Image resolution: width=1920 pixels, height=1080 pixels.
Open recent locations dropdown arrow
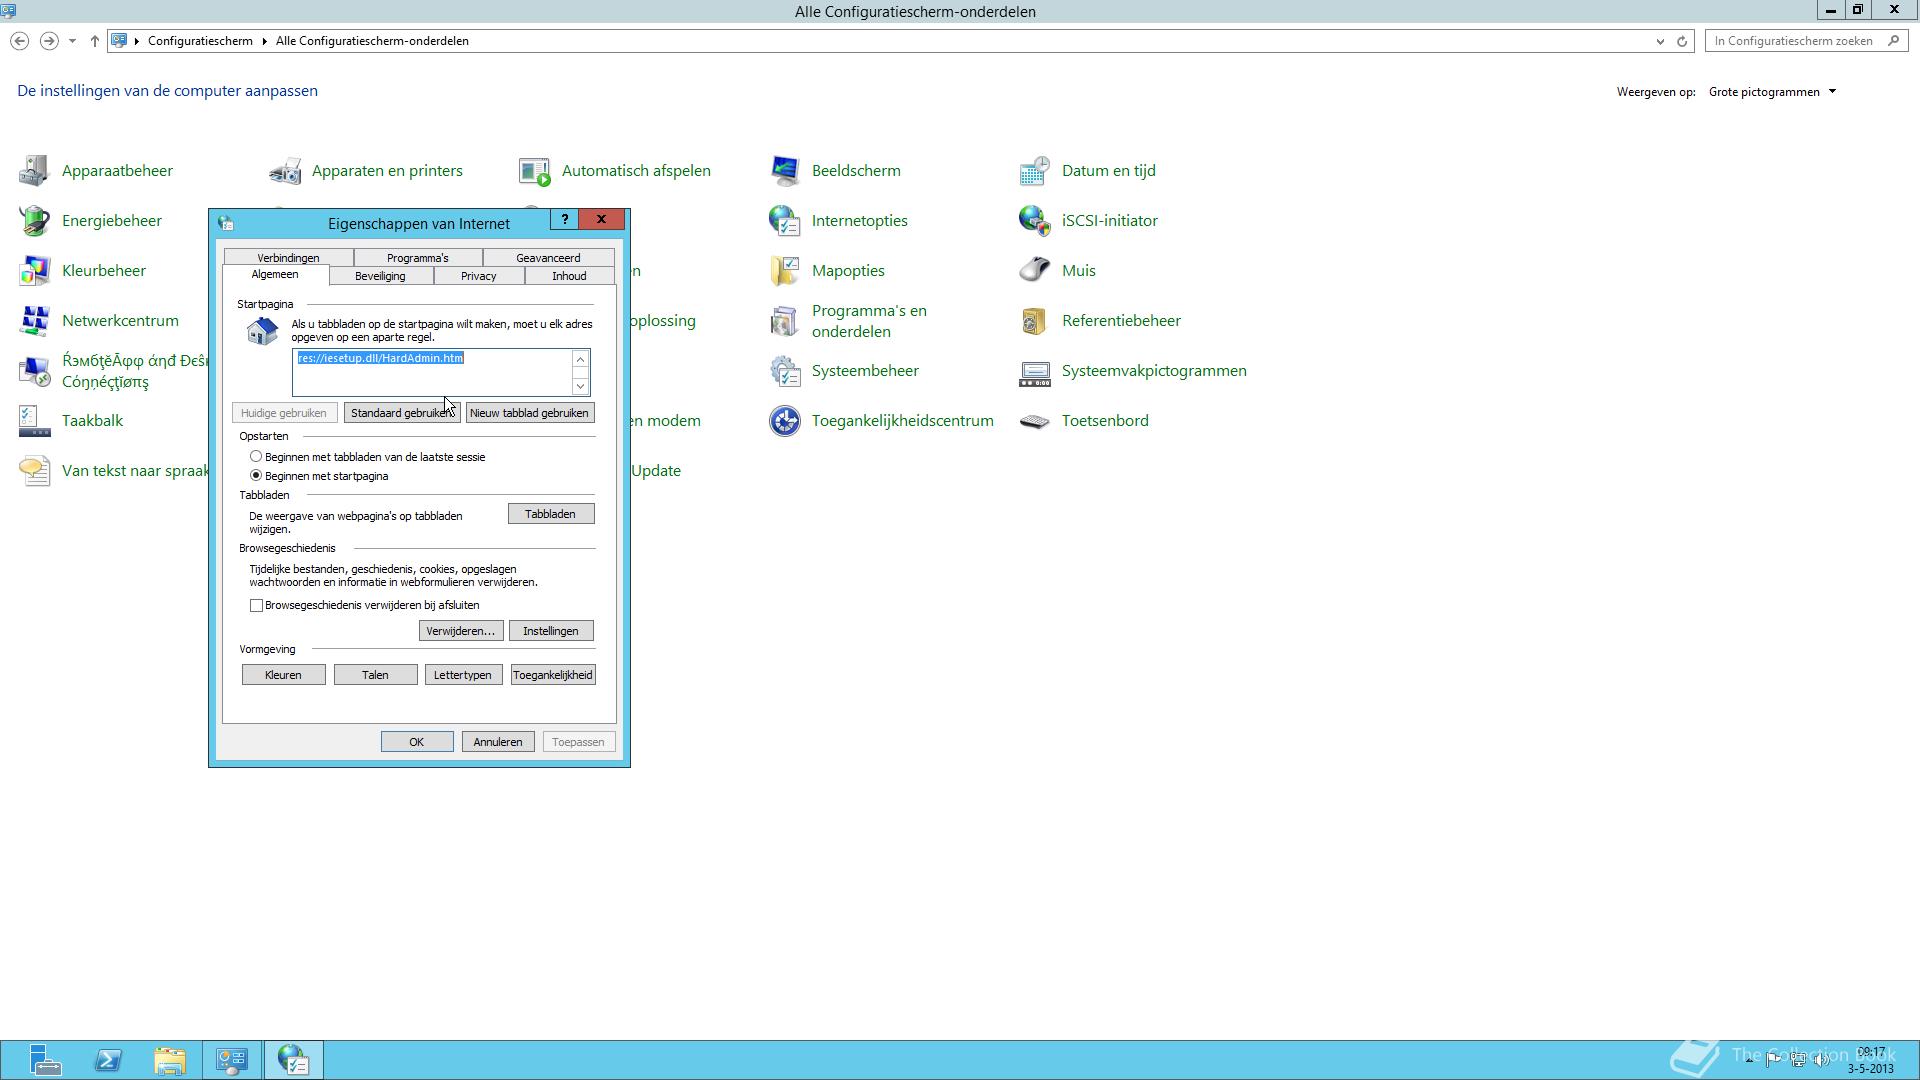click(72, 41)
